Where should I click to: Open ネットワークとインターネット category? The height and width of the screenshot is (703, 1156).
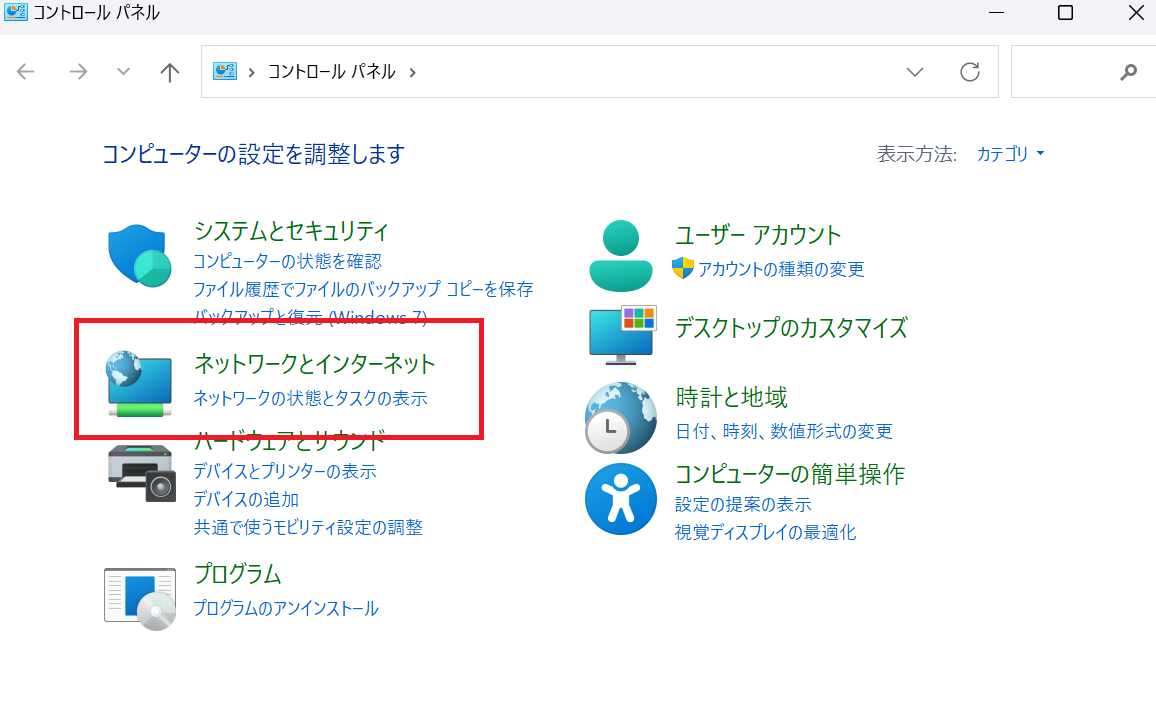point(315,364)
